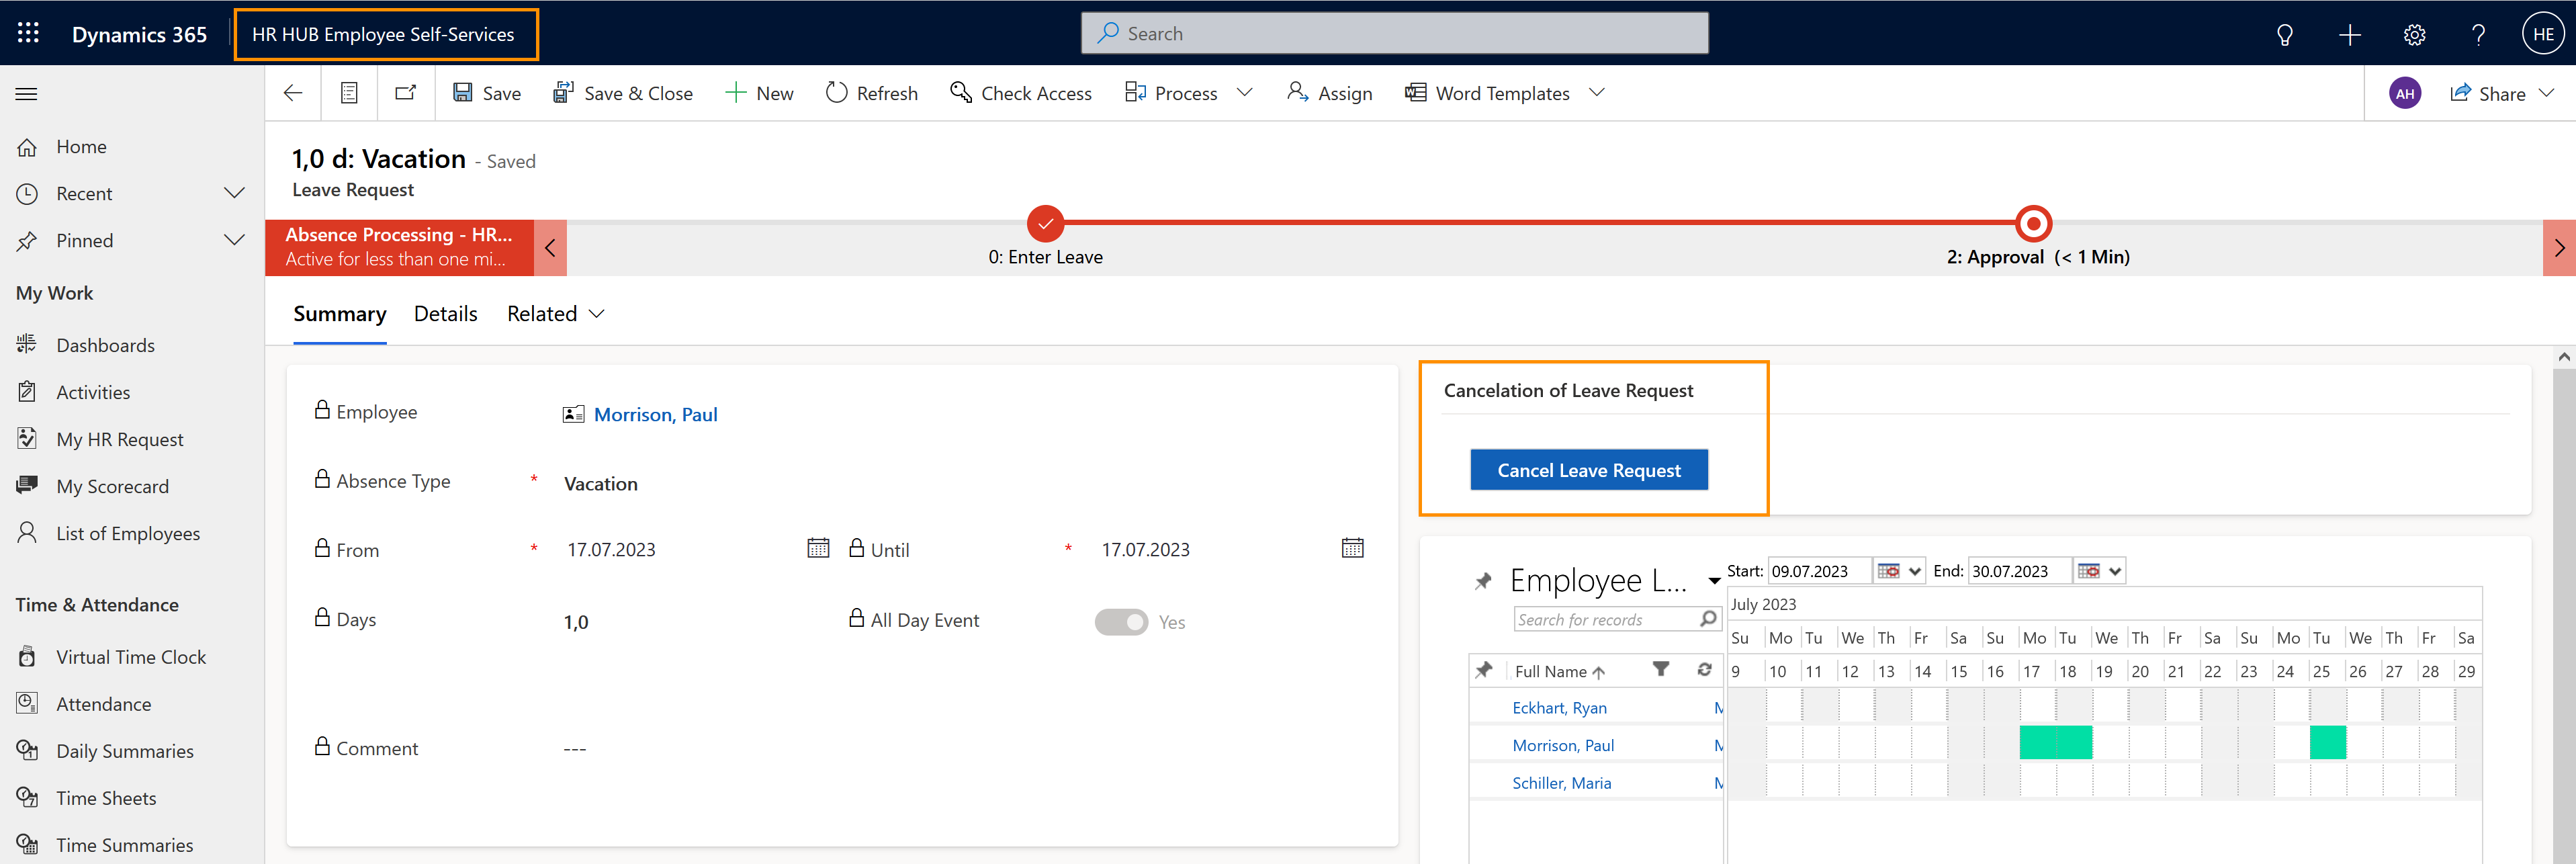Screen dimensions: 2576x864
Task: Open the Dynamics 365 app launcher waffle
Action: pos(28,33)
